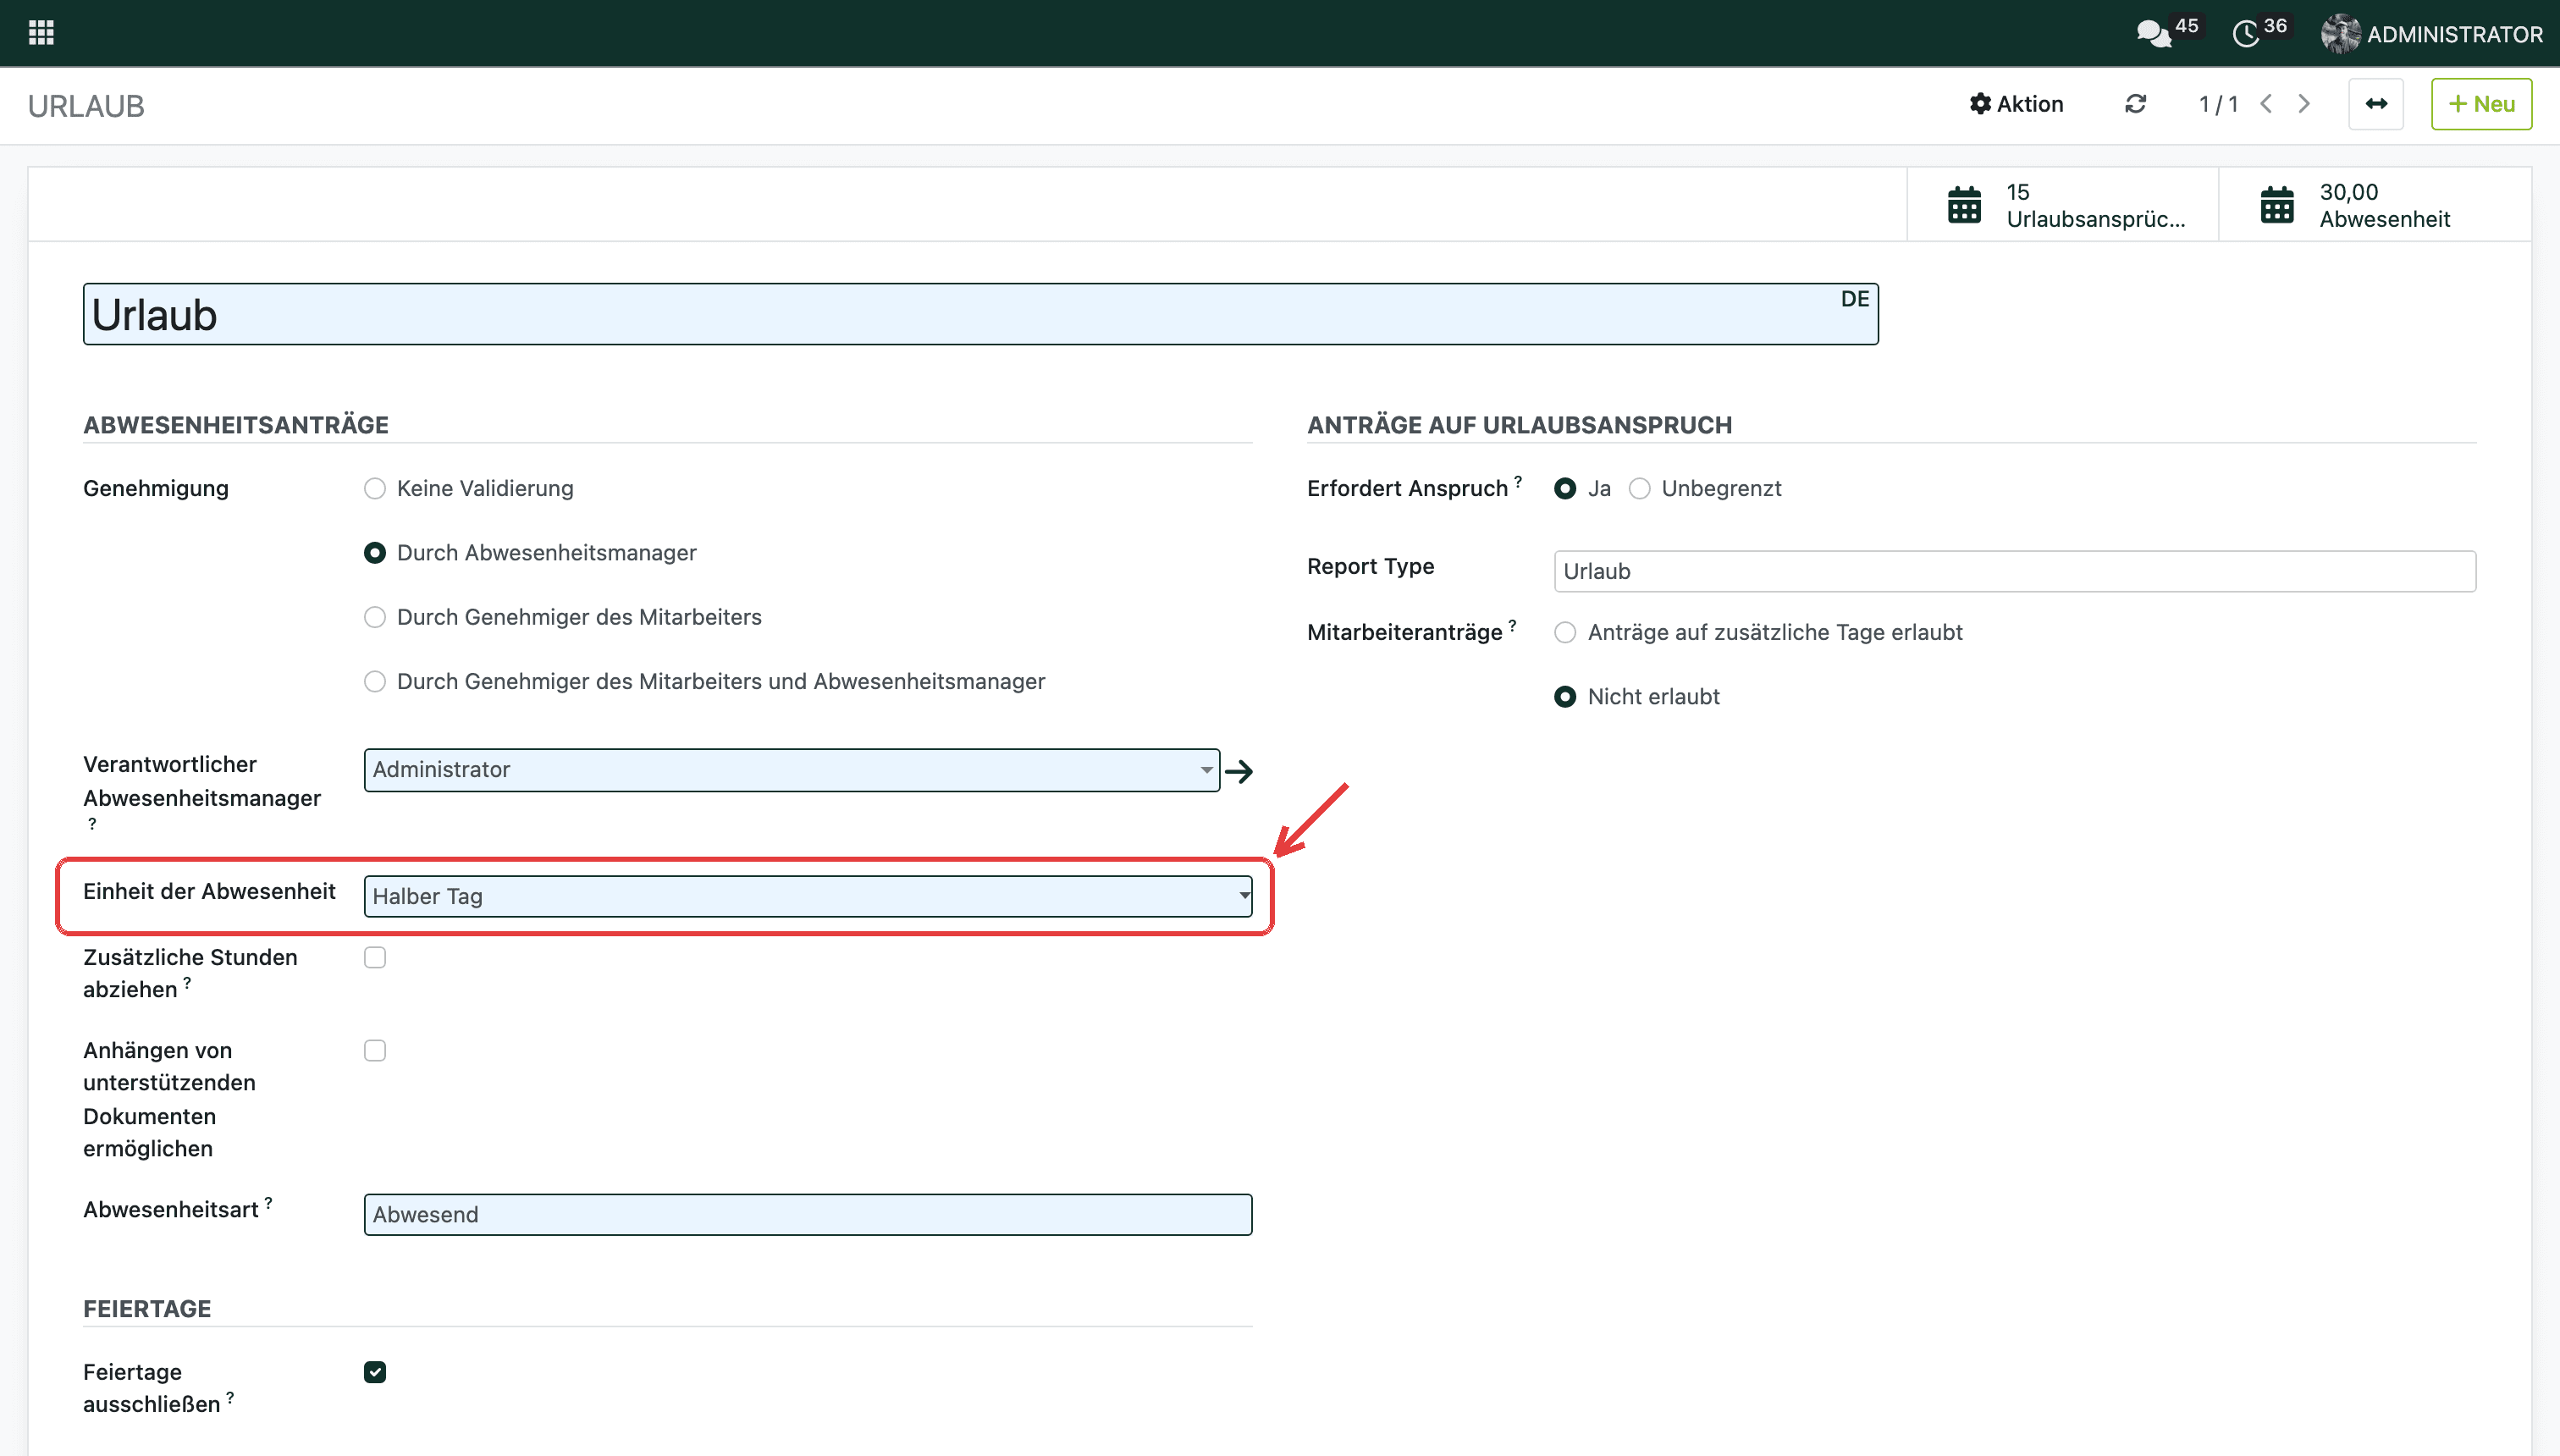Click the refresh record icon
The height and width of the screenshot is (1456, 2560).
[2135, 104]
